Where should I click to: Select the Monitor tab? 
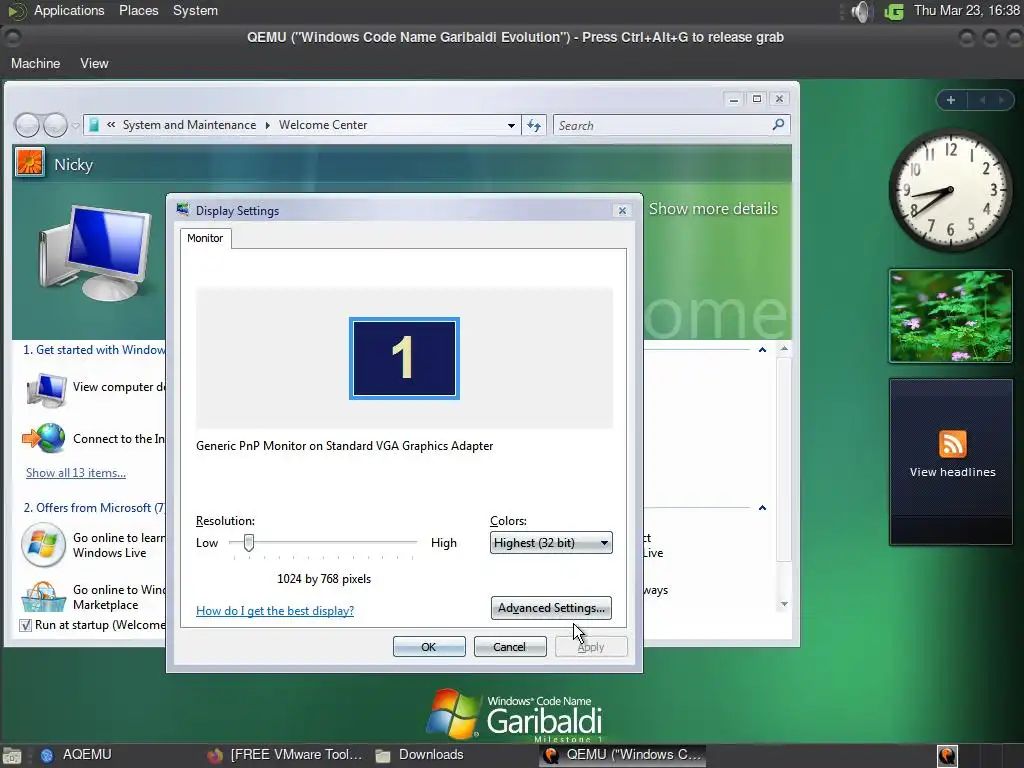(205, 238)
